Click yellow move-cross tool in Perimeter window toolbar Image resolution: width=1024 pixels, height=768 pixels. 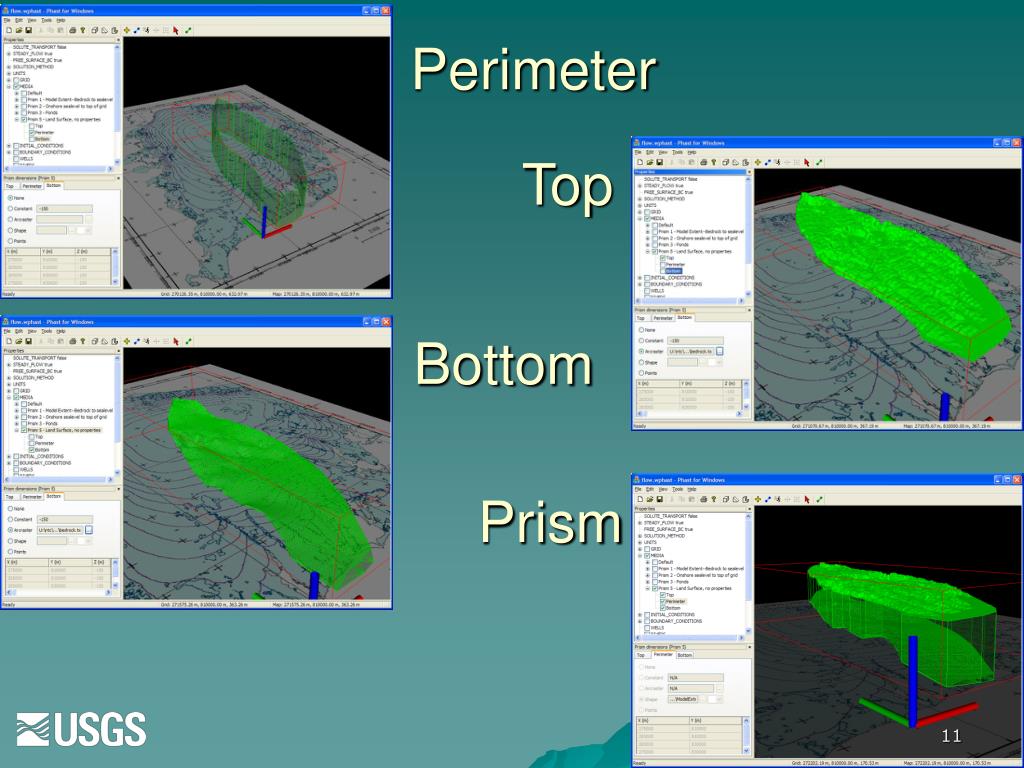[x=127, y=30]
